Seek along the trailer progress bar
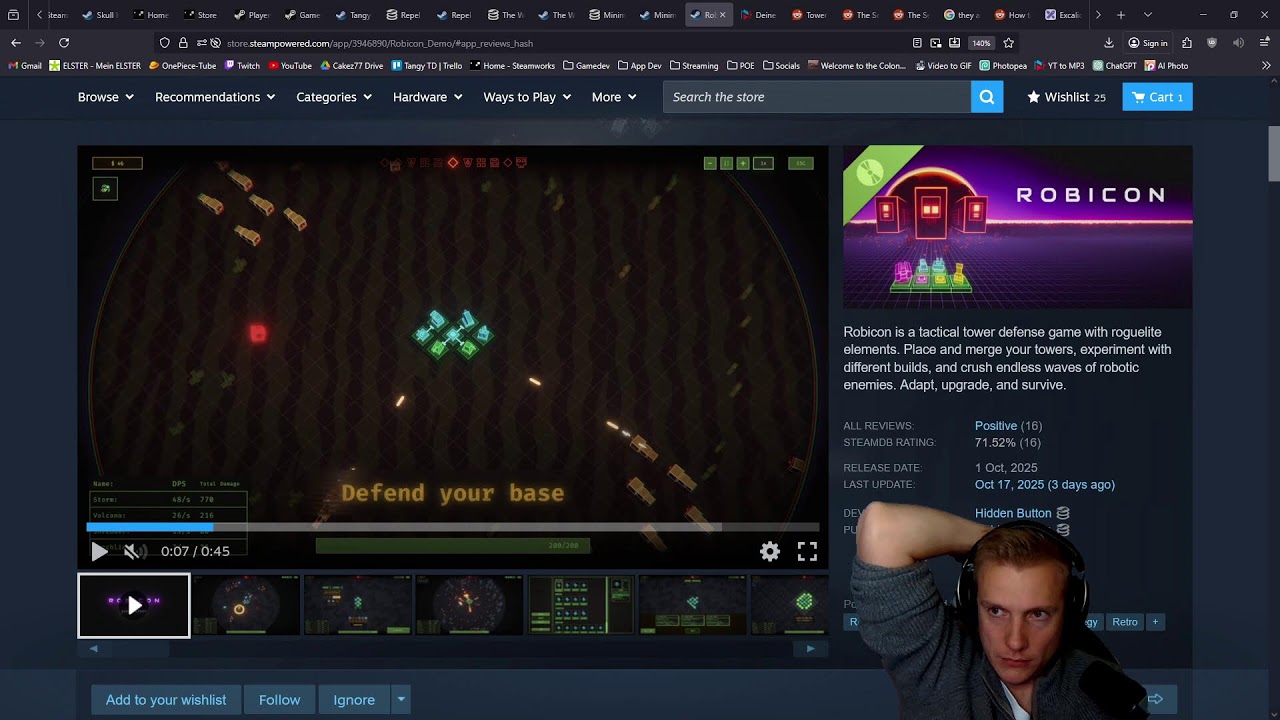This screenshot has width=1280, height=720. point(453,527)
